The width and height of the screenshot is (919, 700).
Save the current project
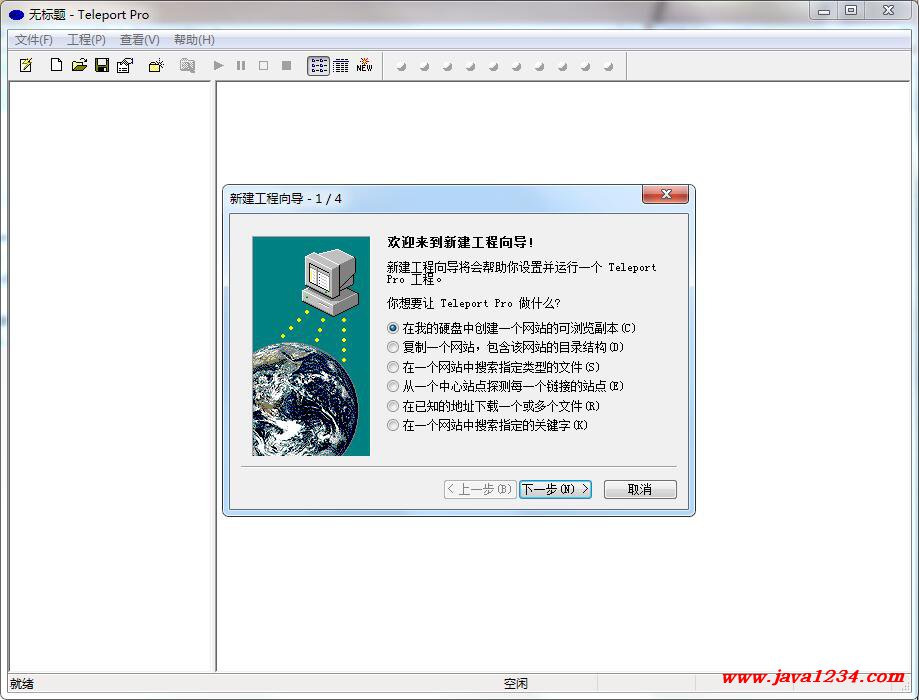102,65
